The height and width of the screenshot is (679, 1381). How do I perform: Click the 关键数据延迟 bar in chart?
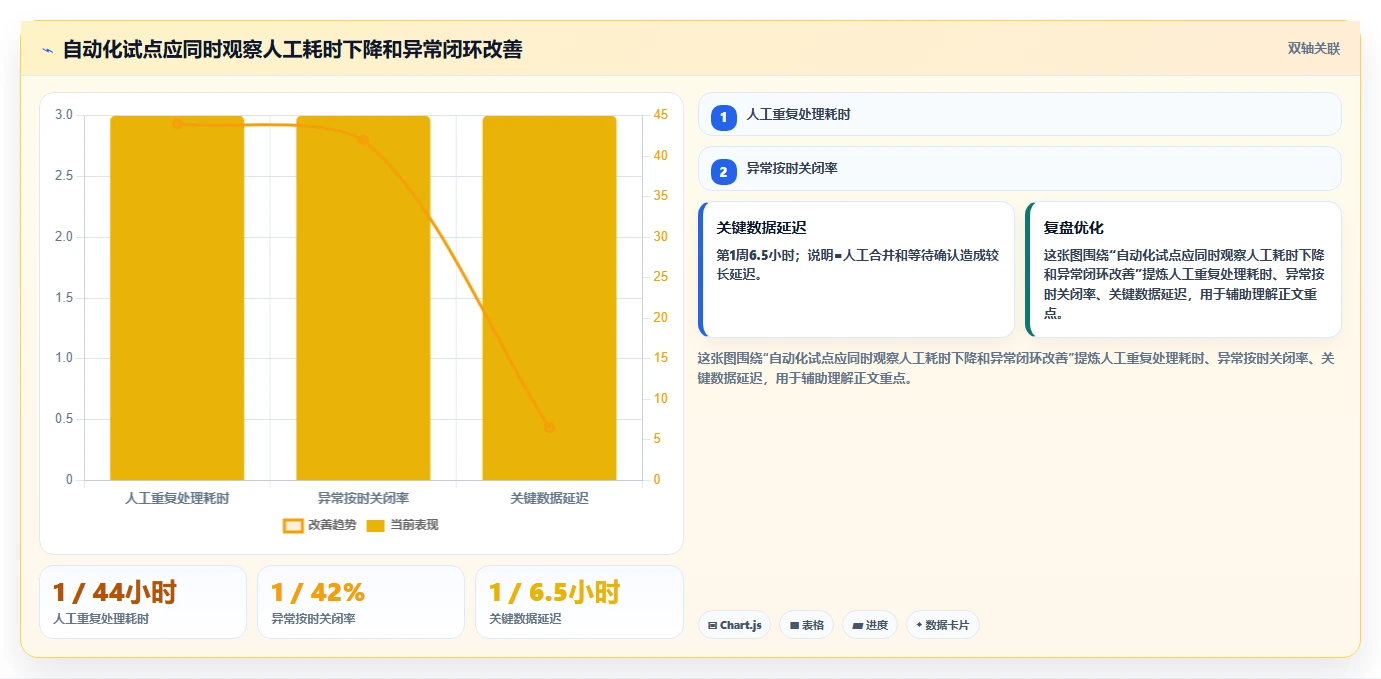point(549,298)
